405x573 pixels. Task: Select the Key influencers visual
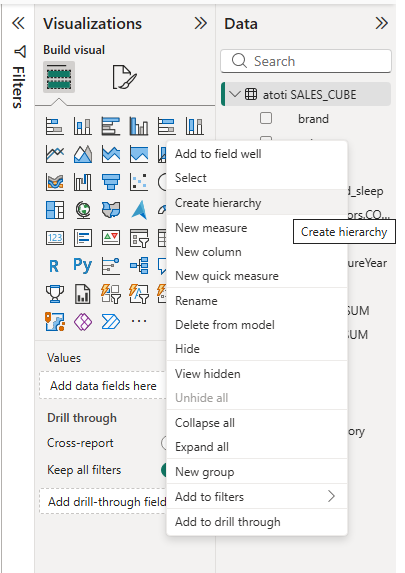tap(111, 266)
